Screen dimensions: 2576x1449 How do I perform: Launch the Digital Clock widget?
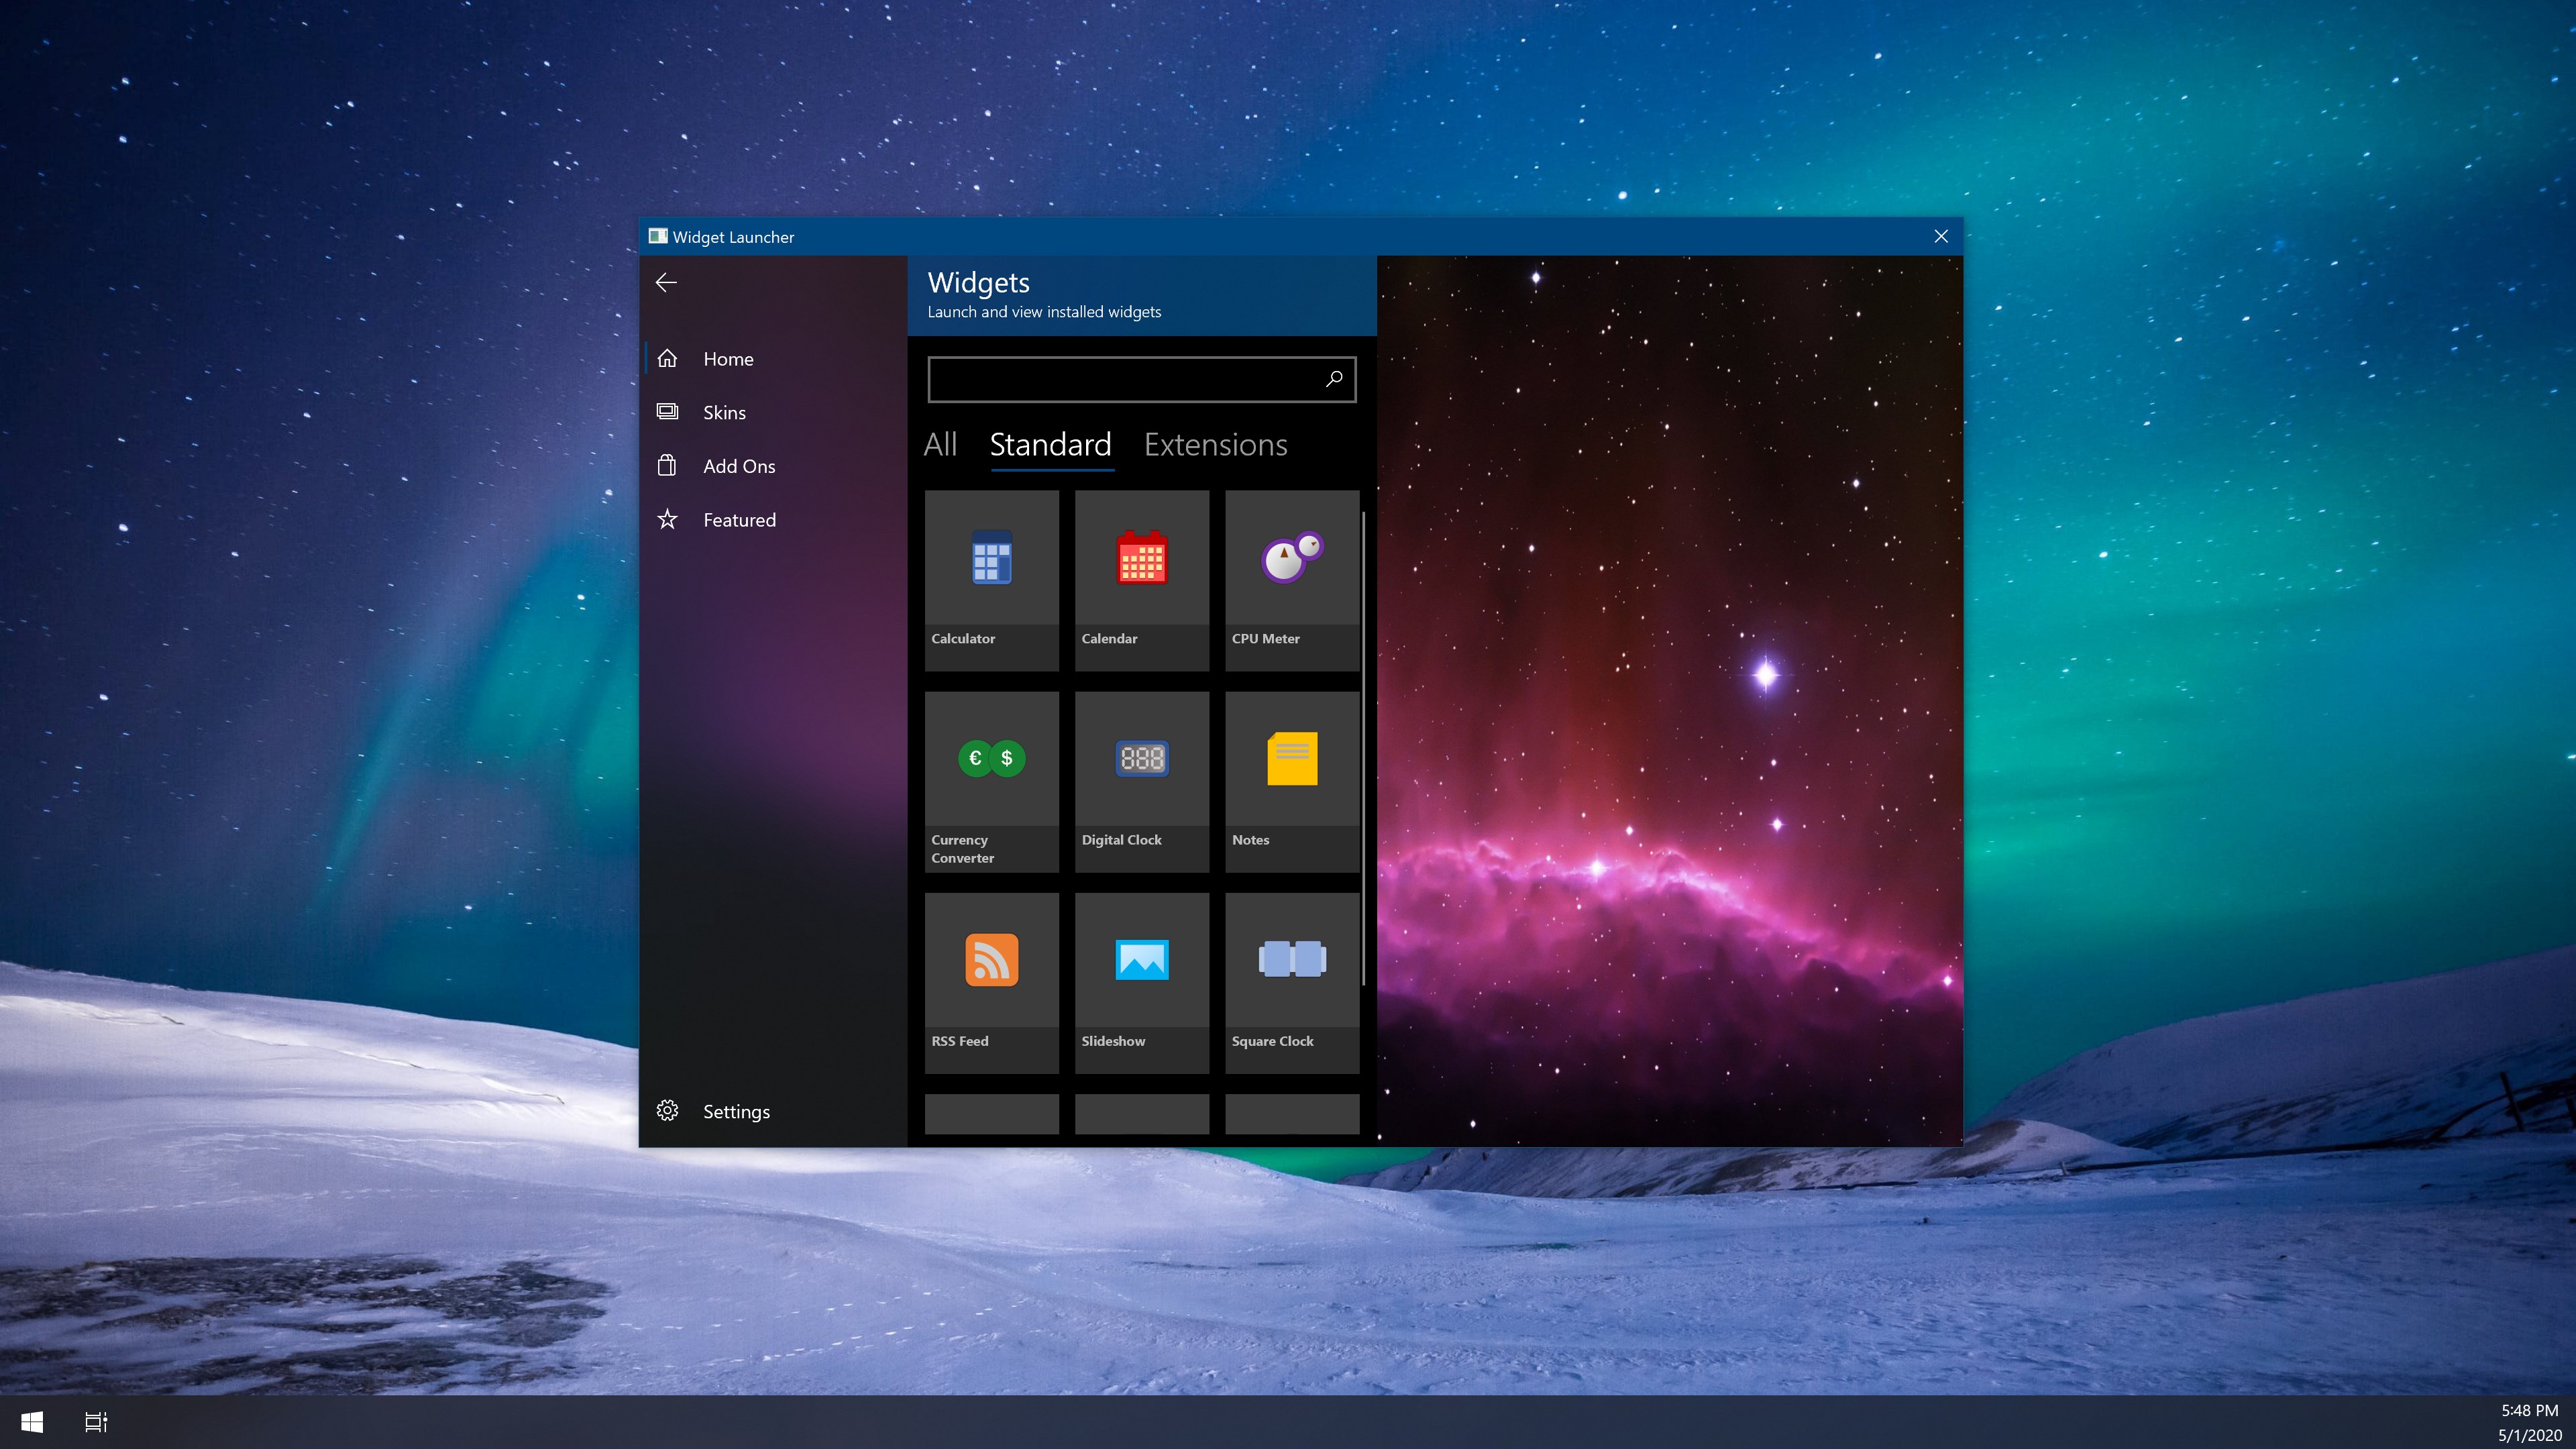tap(1141, 781)
